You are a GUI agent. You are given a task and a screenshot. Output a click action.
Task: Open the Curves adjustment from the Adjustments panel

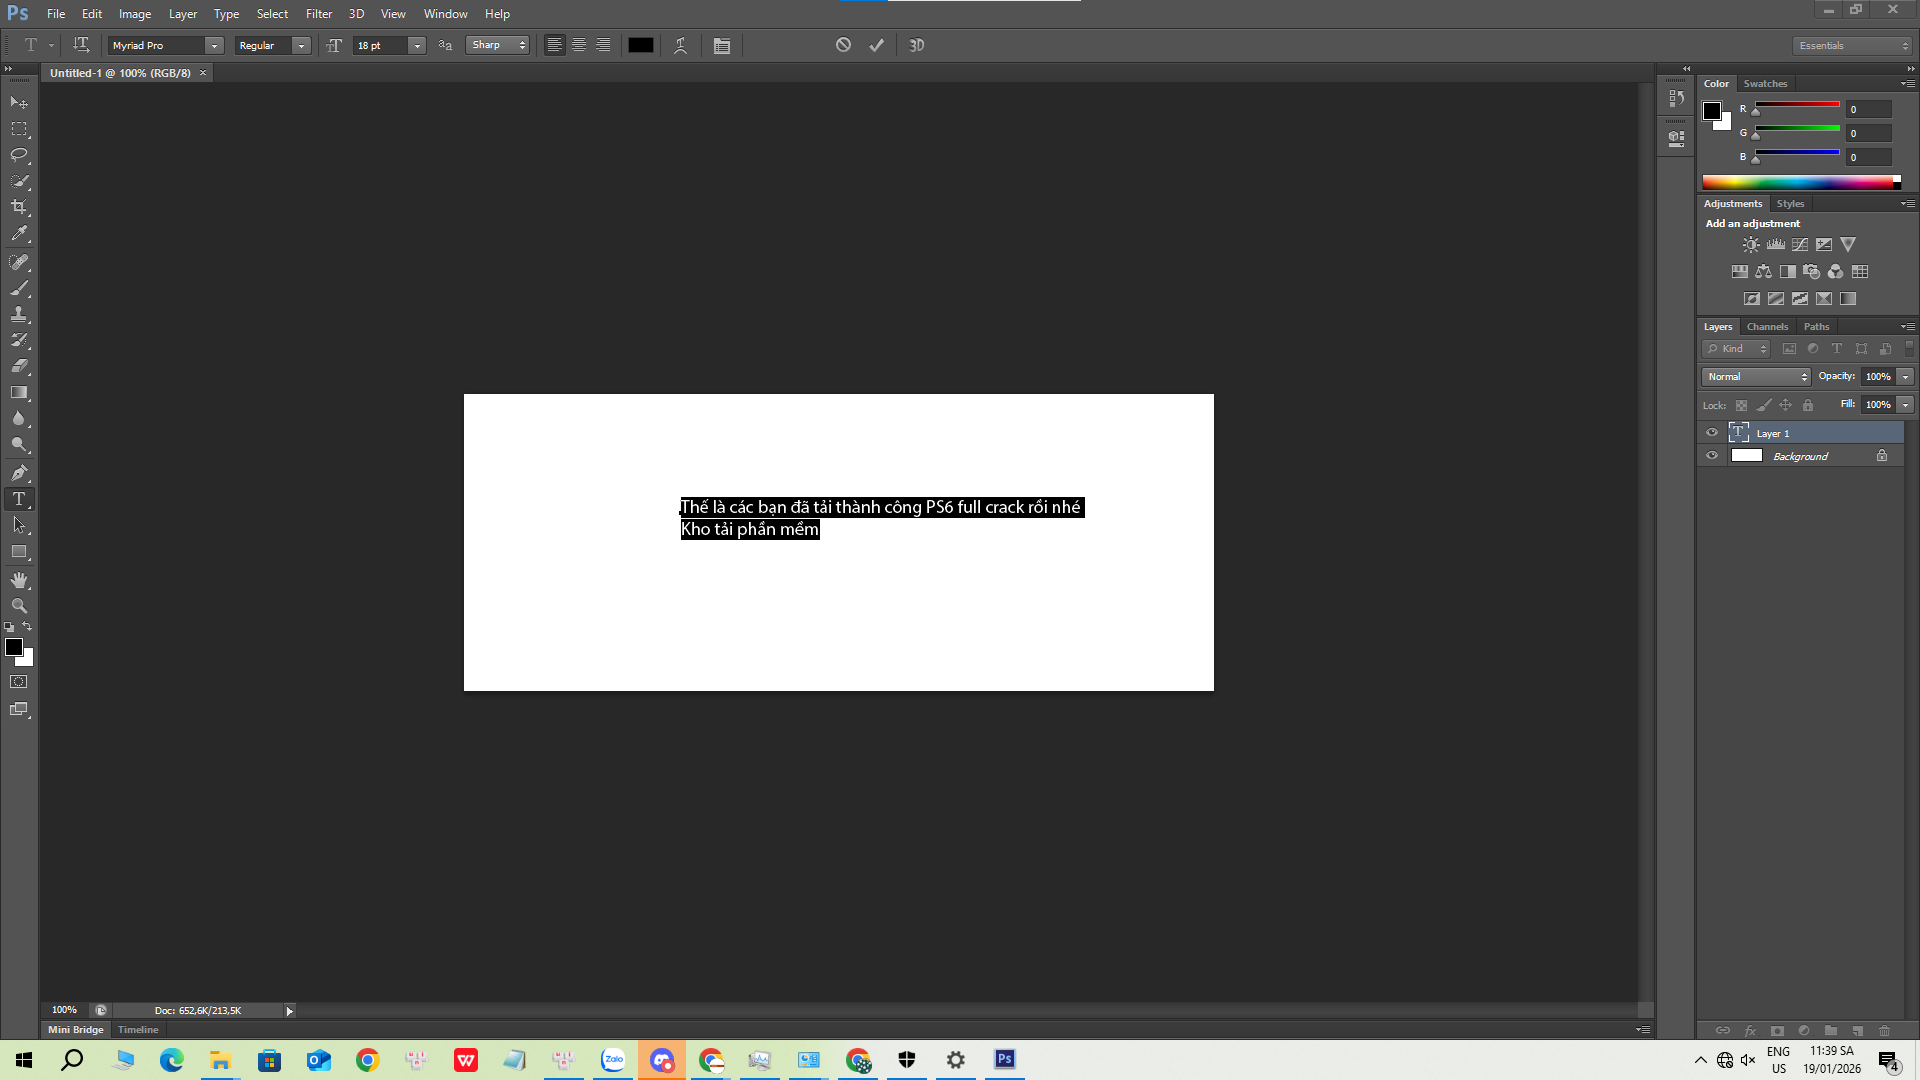point(1800,244)
